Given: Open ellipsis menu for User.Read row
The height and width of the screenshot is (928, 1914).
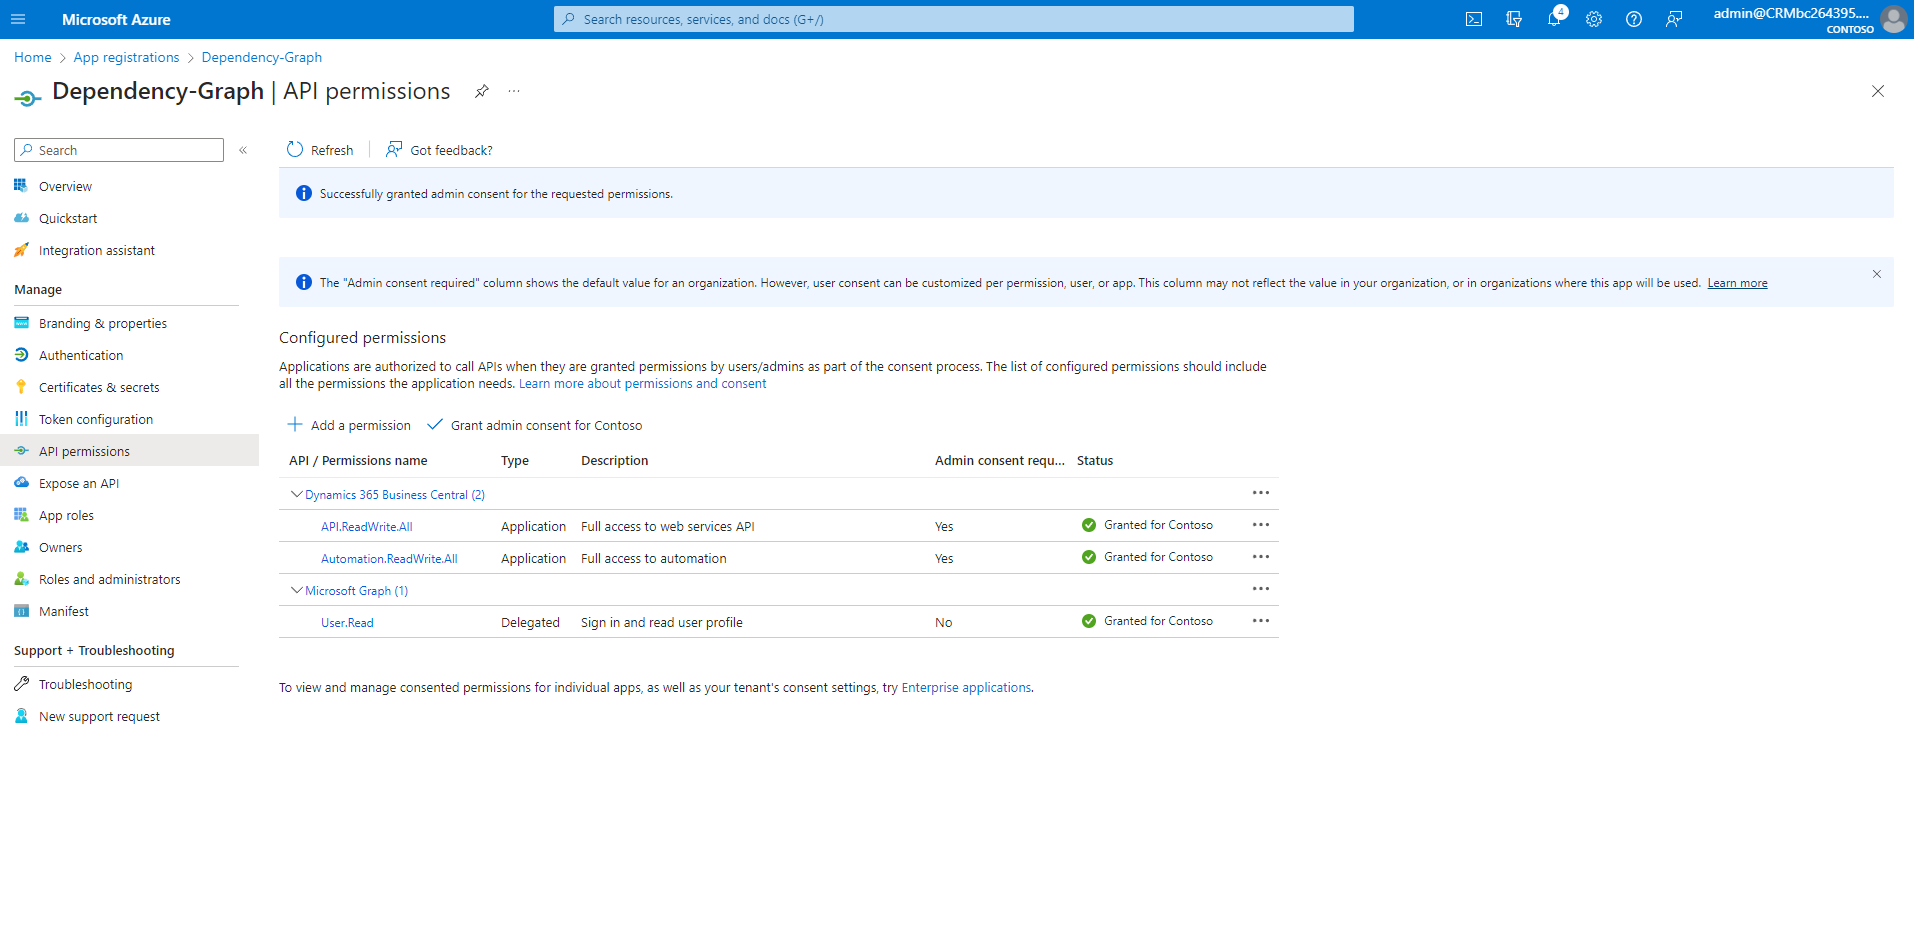Looking at the screenshot, I should tap(1261, 621).
